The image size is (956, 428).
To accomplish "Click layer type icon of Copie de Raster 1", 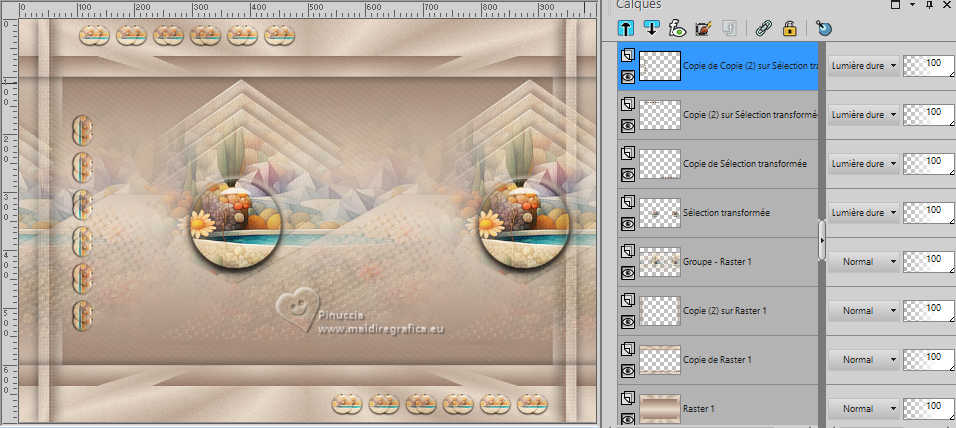I will coord(627,349).
